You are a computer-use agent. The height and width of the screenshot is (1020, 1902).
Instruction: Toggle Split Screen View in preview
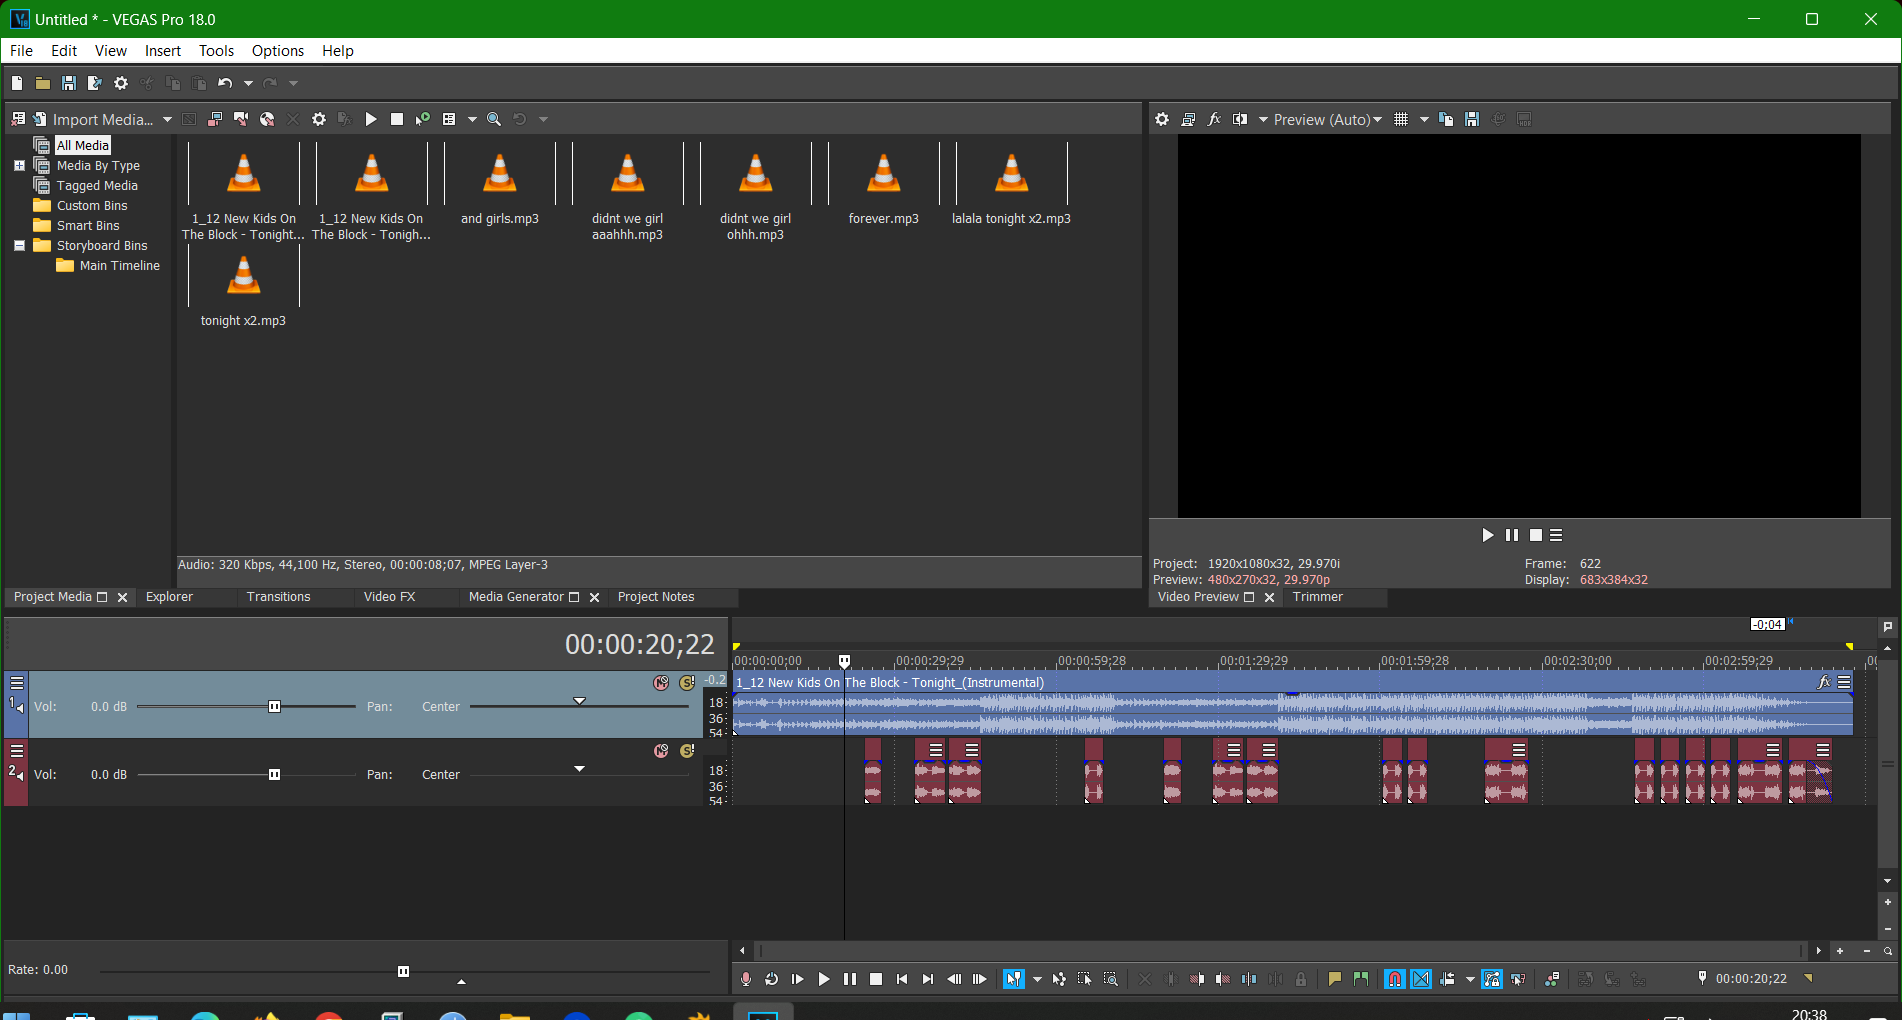1240,119
